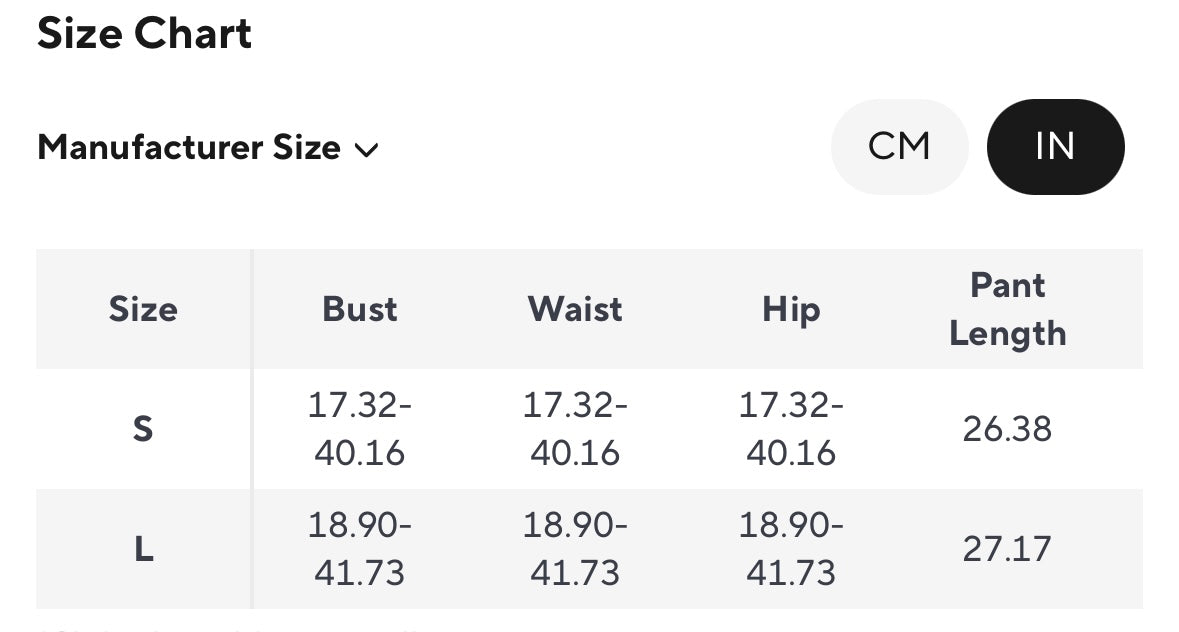Screen dimensions: 1179x632
Task: Select the Hip value for size L
Action: tap(791, 549)
